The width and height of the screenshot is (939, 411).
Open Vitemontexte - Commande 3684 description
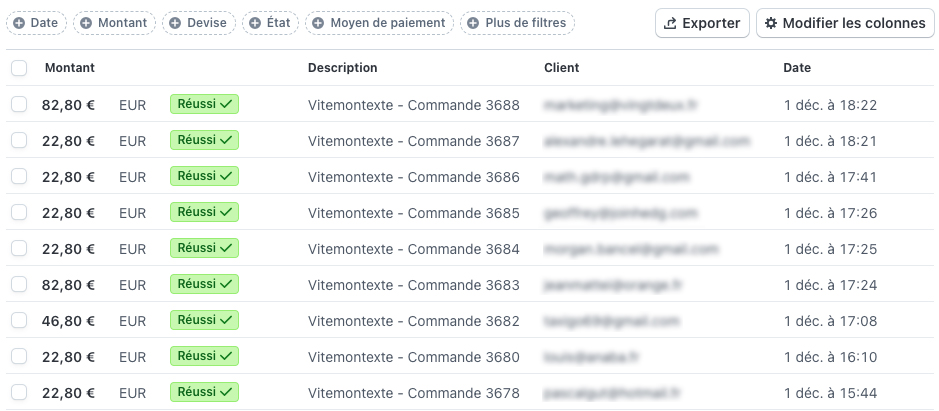click(414, 249)
